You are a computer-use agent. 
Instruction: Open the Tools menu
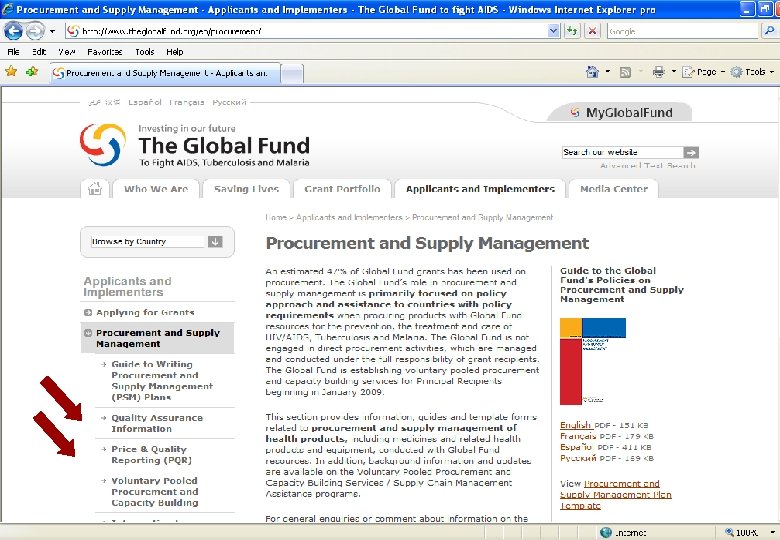pos(144,52)
